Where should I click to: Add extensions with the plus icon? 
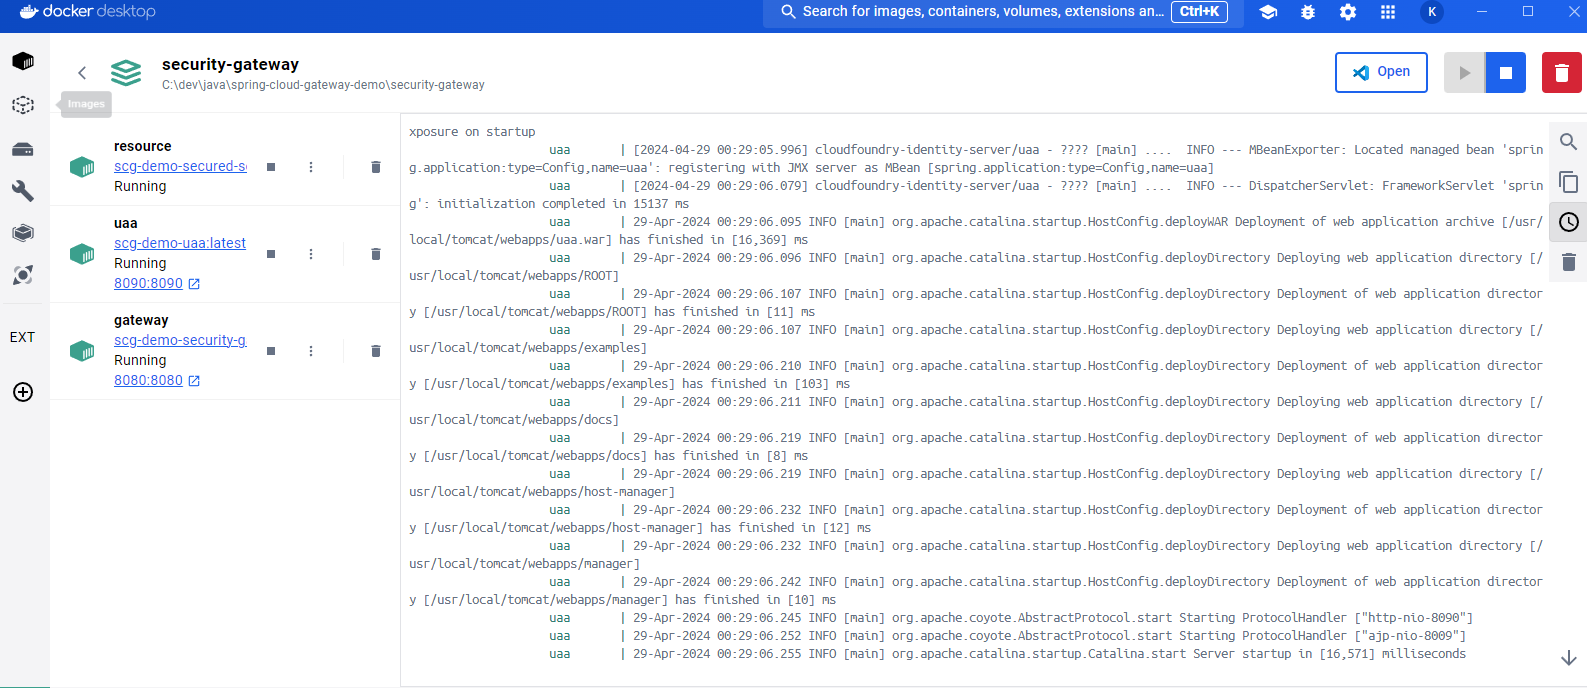[x=23, y=392]
